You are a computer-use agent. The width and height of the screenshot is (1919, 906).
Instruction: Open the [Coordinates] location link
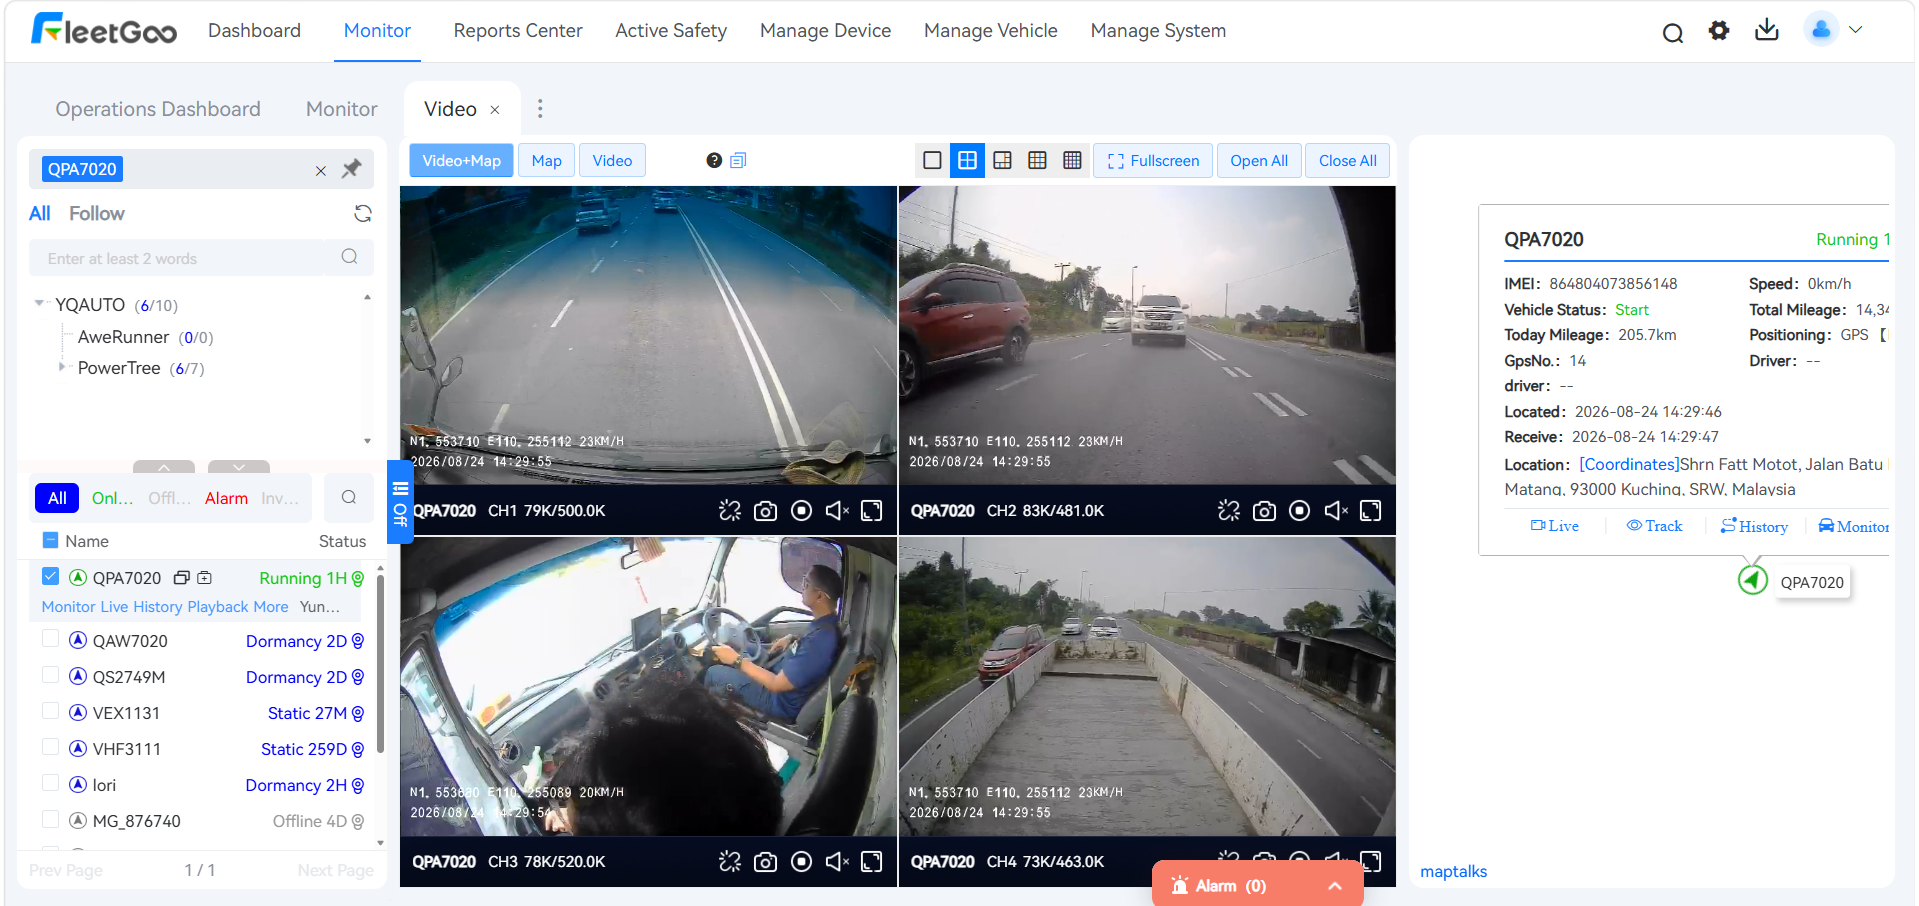(x=1629, y=464)
